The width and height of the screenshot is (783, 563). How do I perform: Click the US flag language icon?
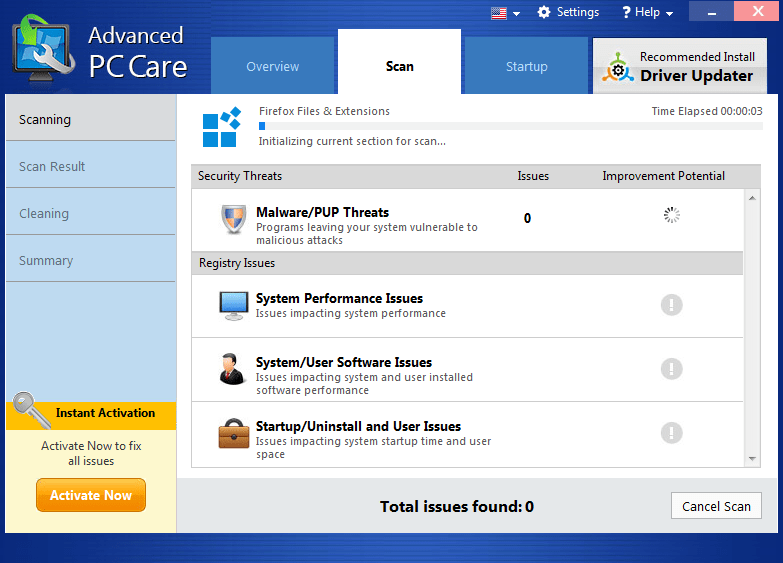pyautogui.click(x=498, y=13)
